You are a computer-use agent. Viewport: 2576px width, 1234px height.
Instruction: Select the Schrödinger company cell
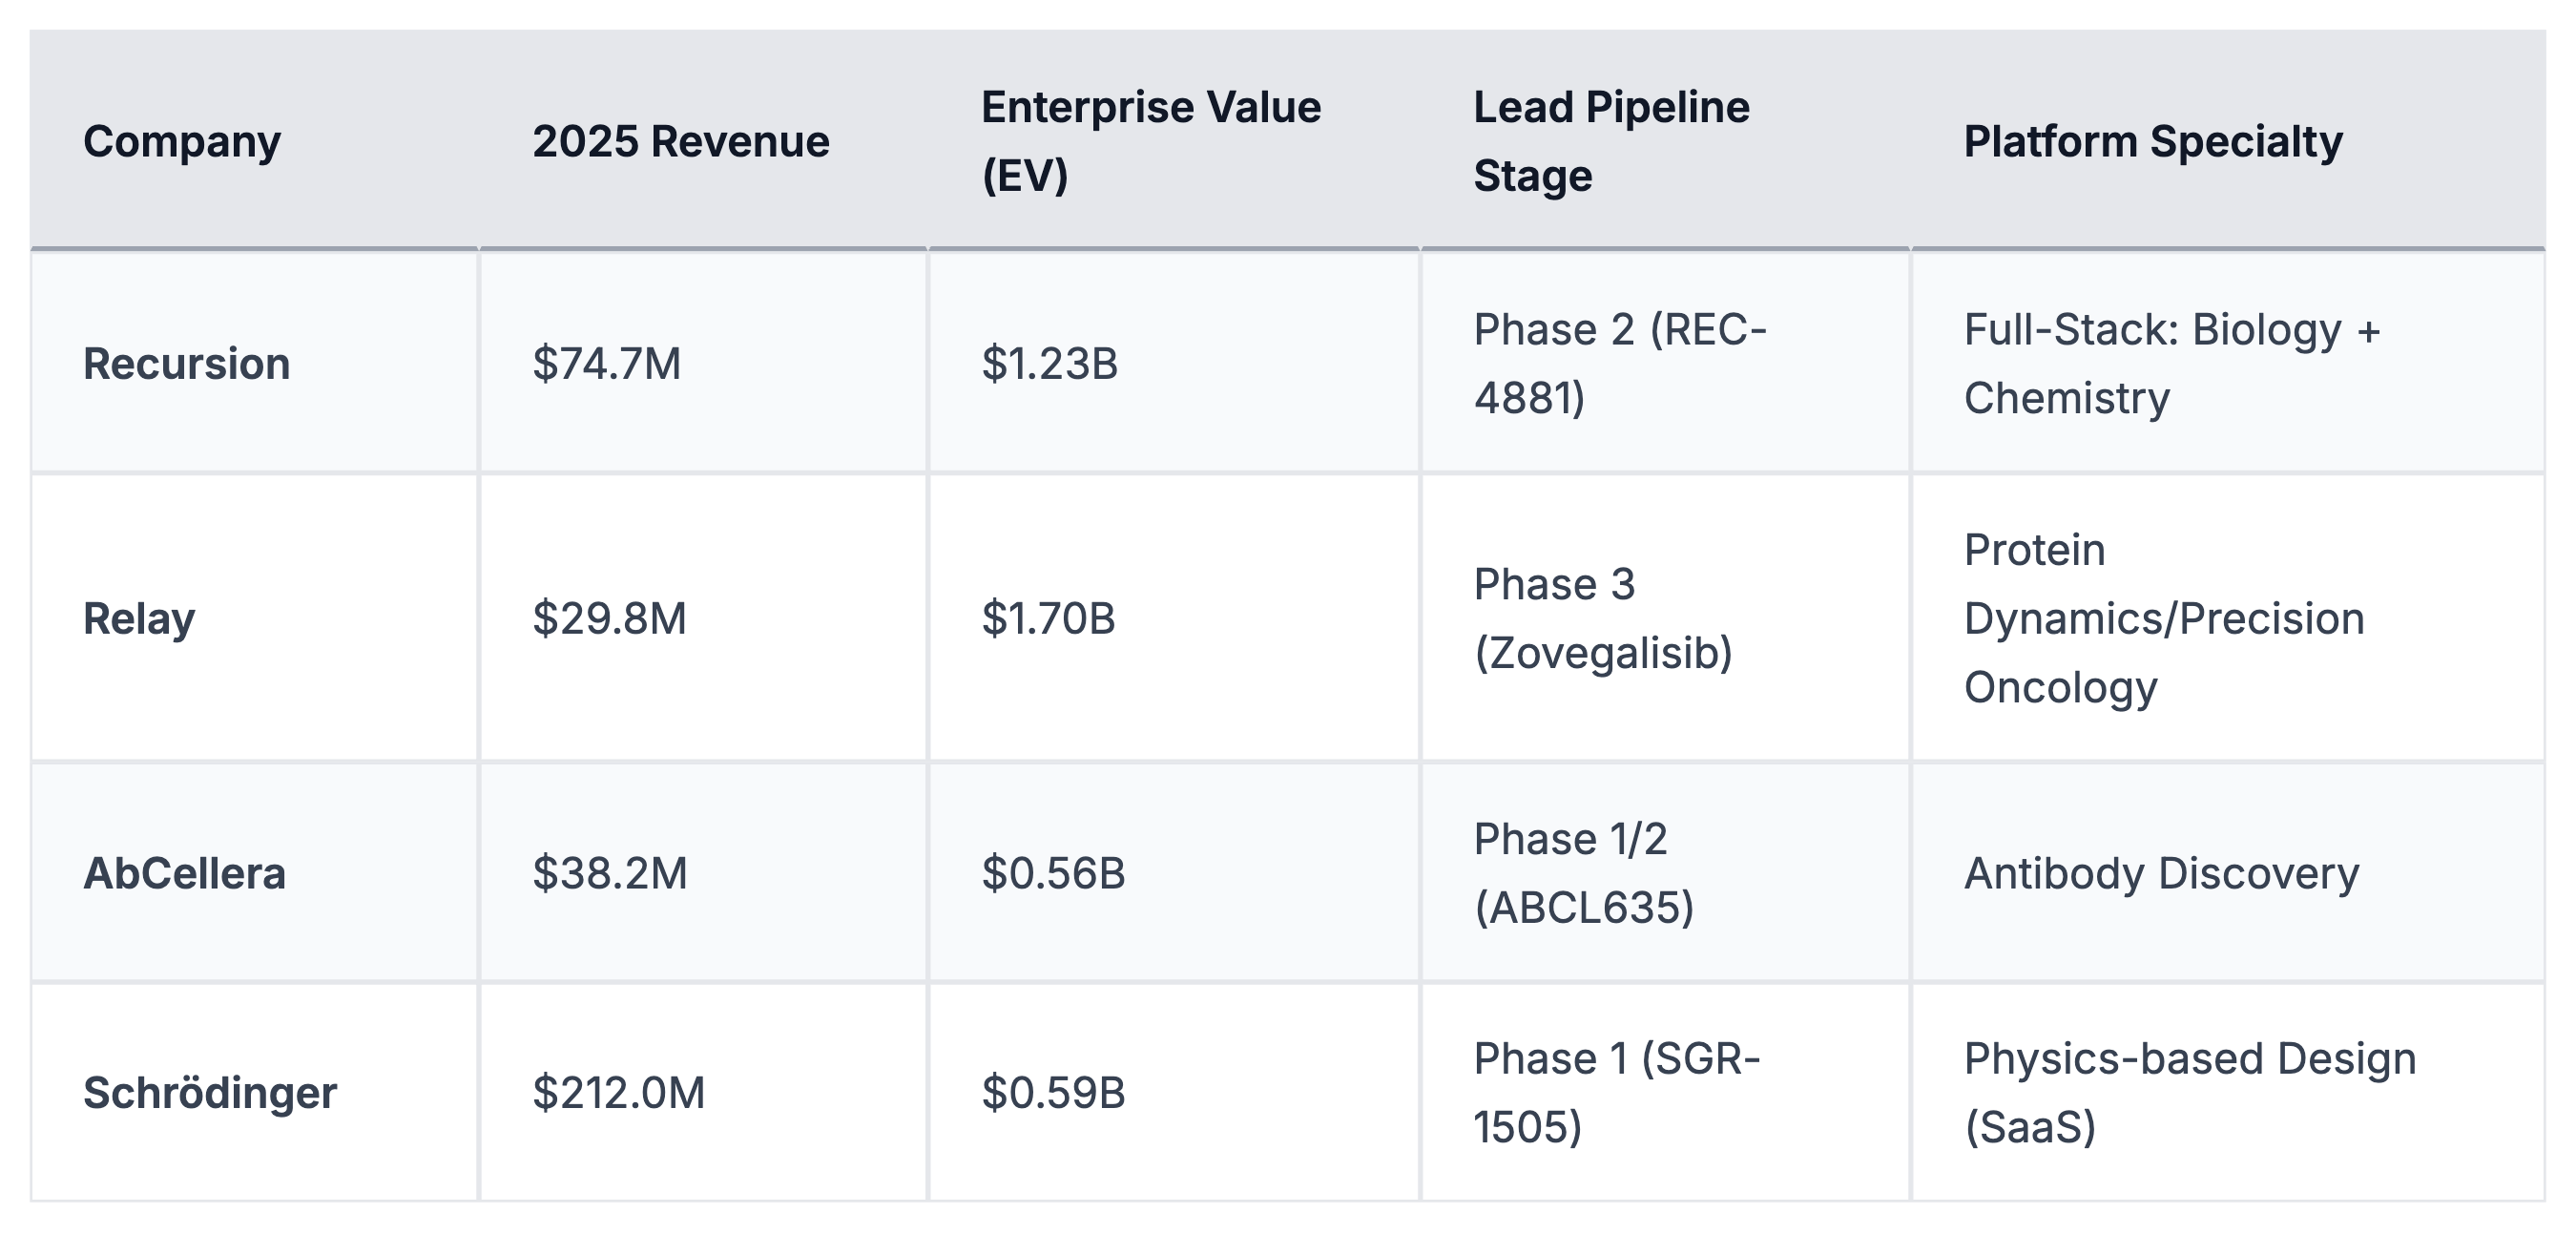[210, 1092]
